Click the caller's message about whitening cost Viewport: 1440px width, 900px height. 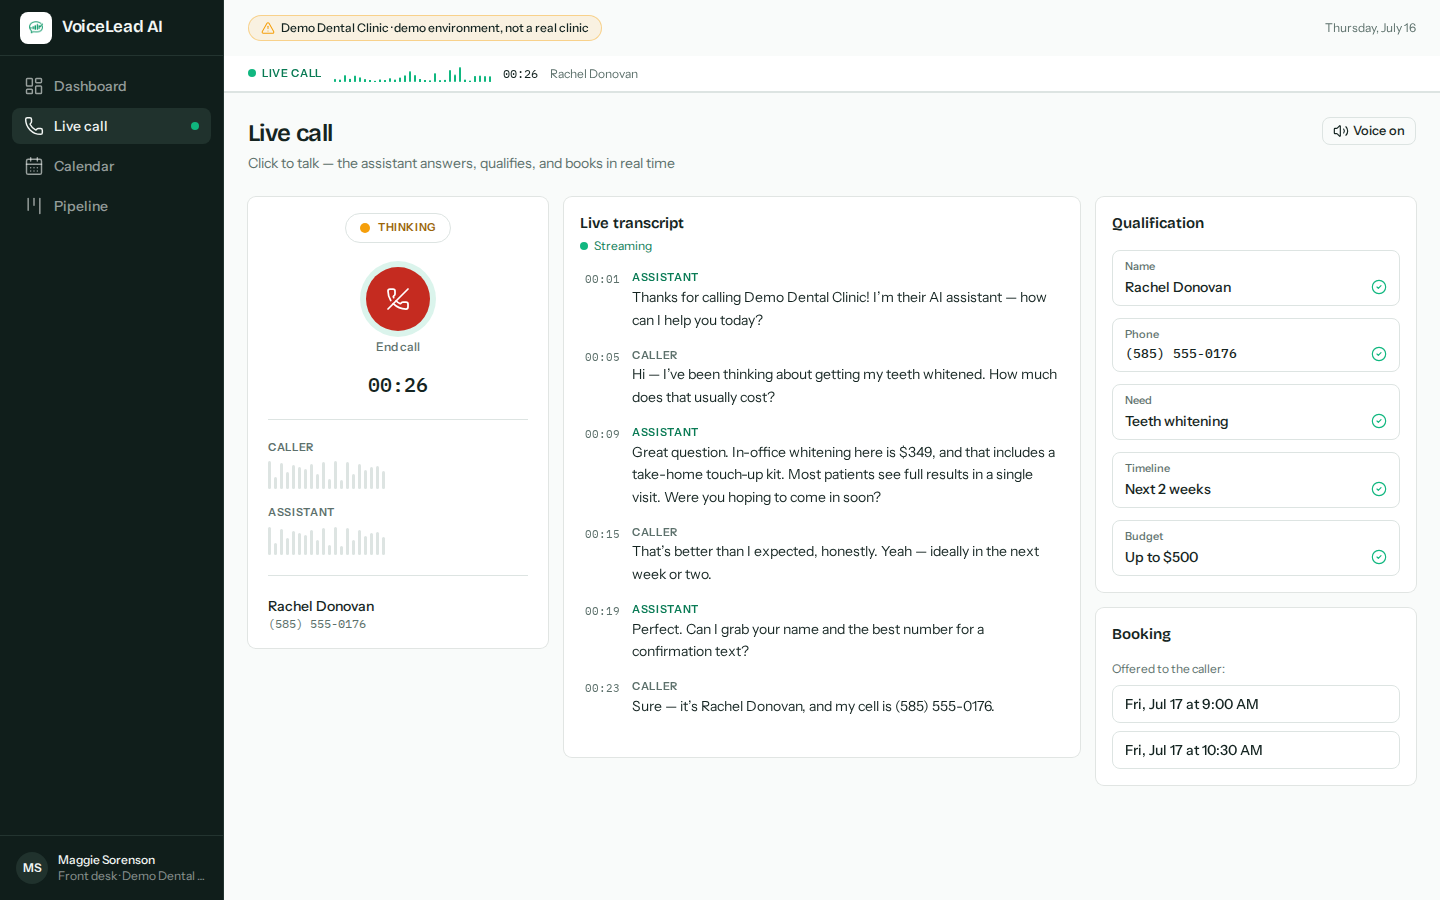(844, 386)
